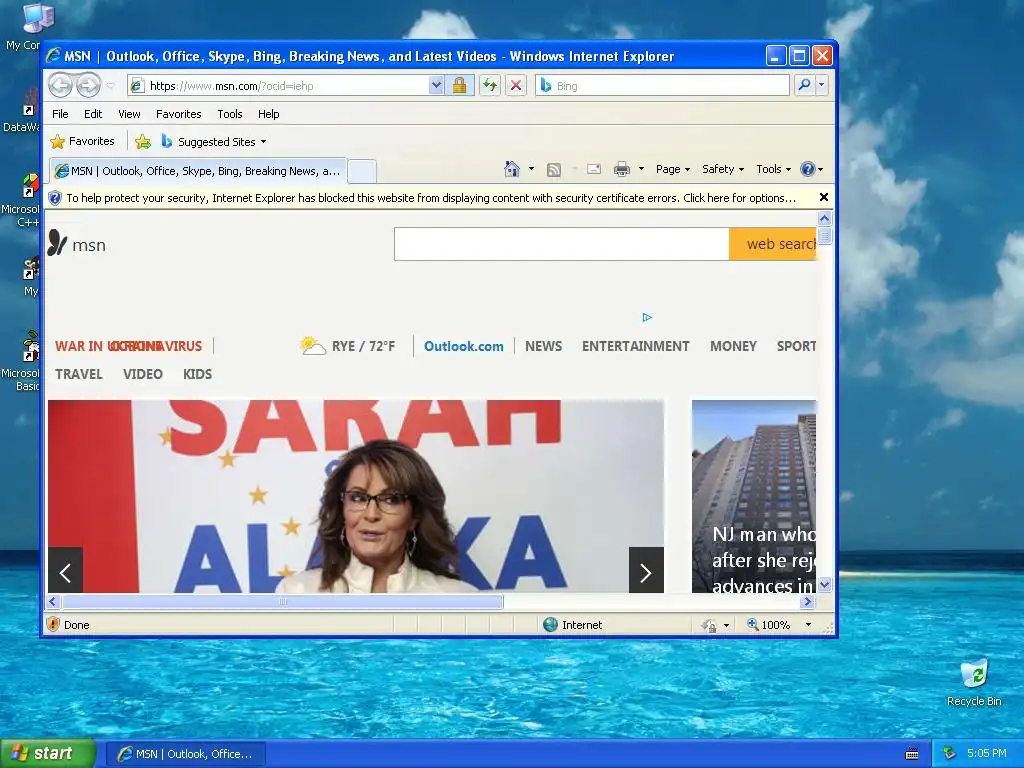The height and width of the screenshot is (768, 1024).
Task: Click the Refresh page icon
Action: pos(490,86)
